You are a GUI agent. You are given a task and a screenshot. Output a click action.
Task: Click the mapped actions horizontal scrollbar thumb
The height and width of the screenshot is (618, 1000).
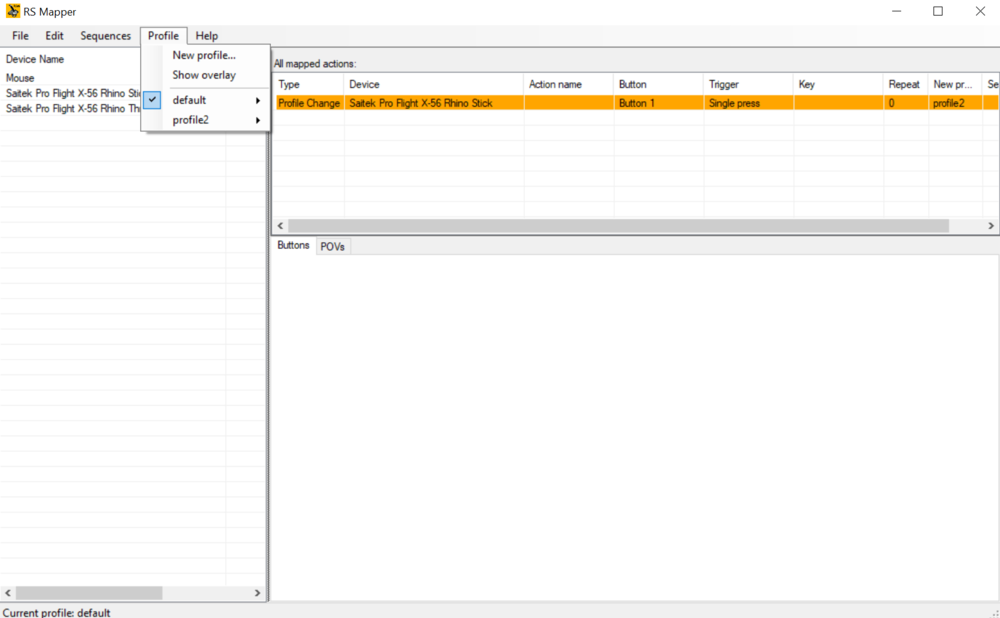pyautogui.click(x=619, y=226)
